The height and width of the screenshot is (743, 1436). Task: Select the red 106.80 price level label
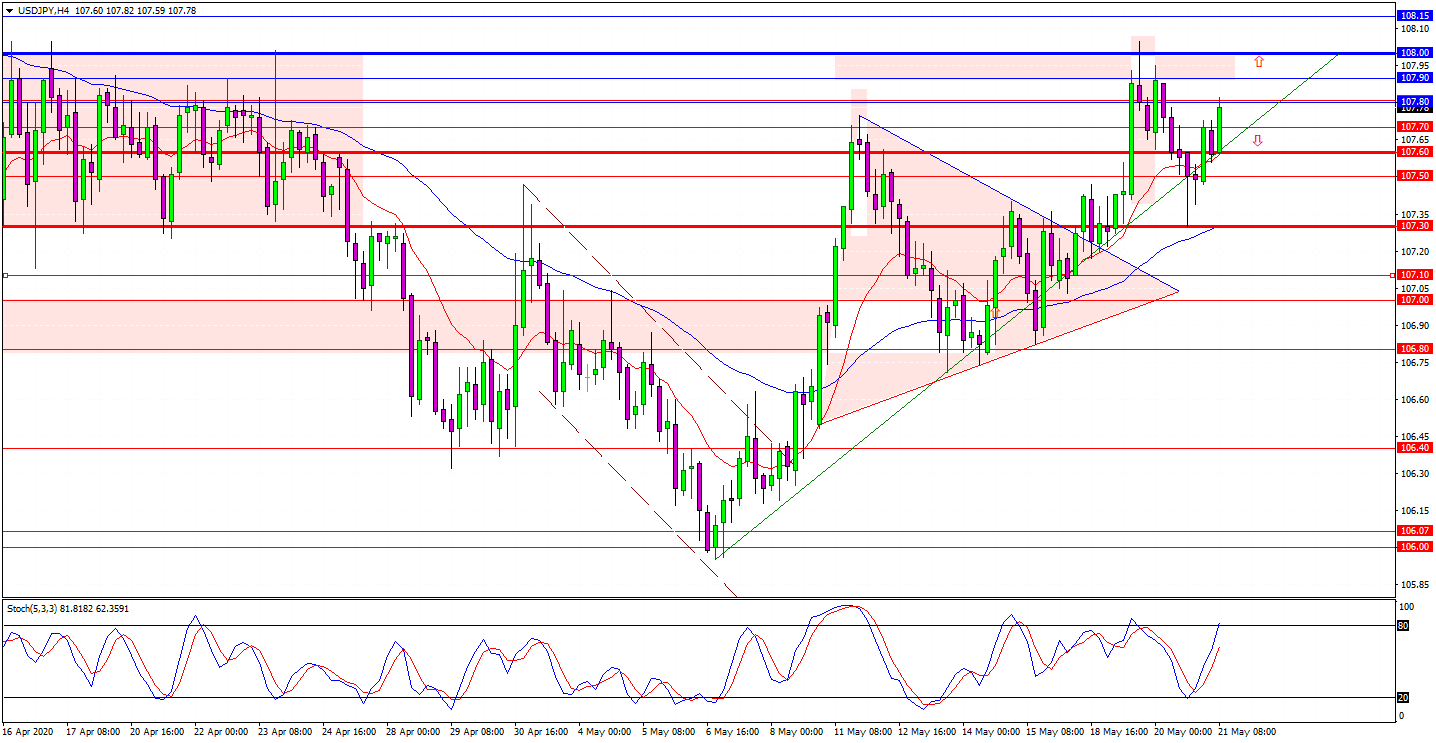pos(1415,348)
